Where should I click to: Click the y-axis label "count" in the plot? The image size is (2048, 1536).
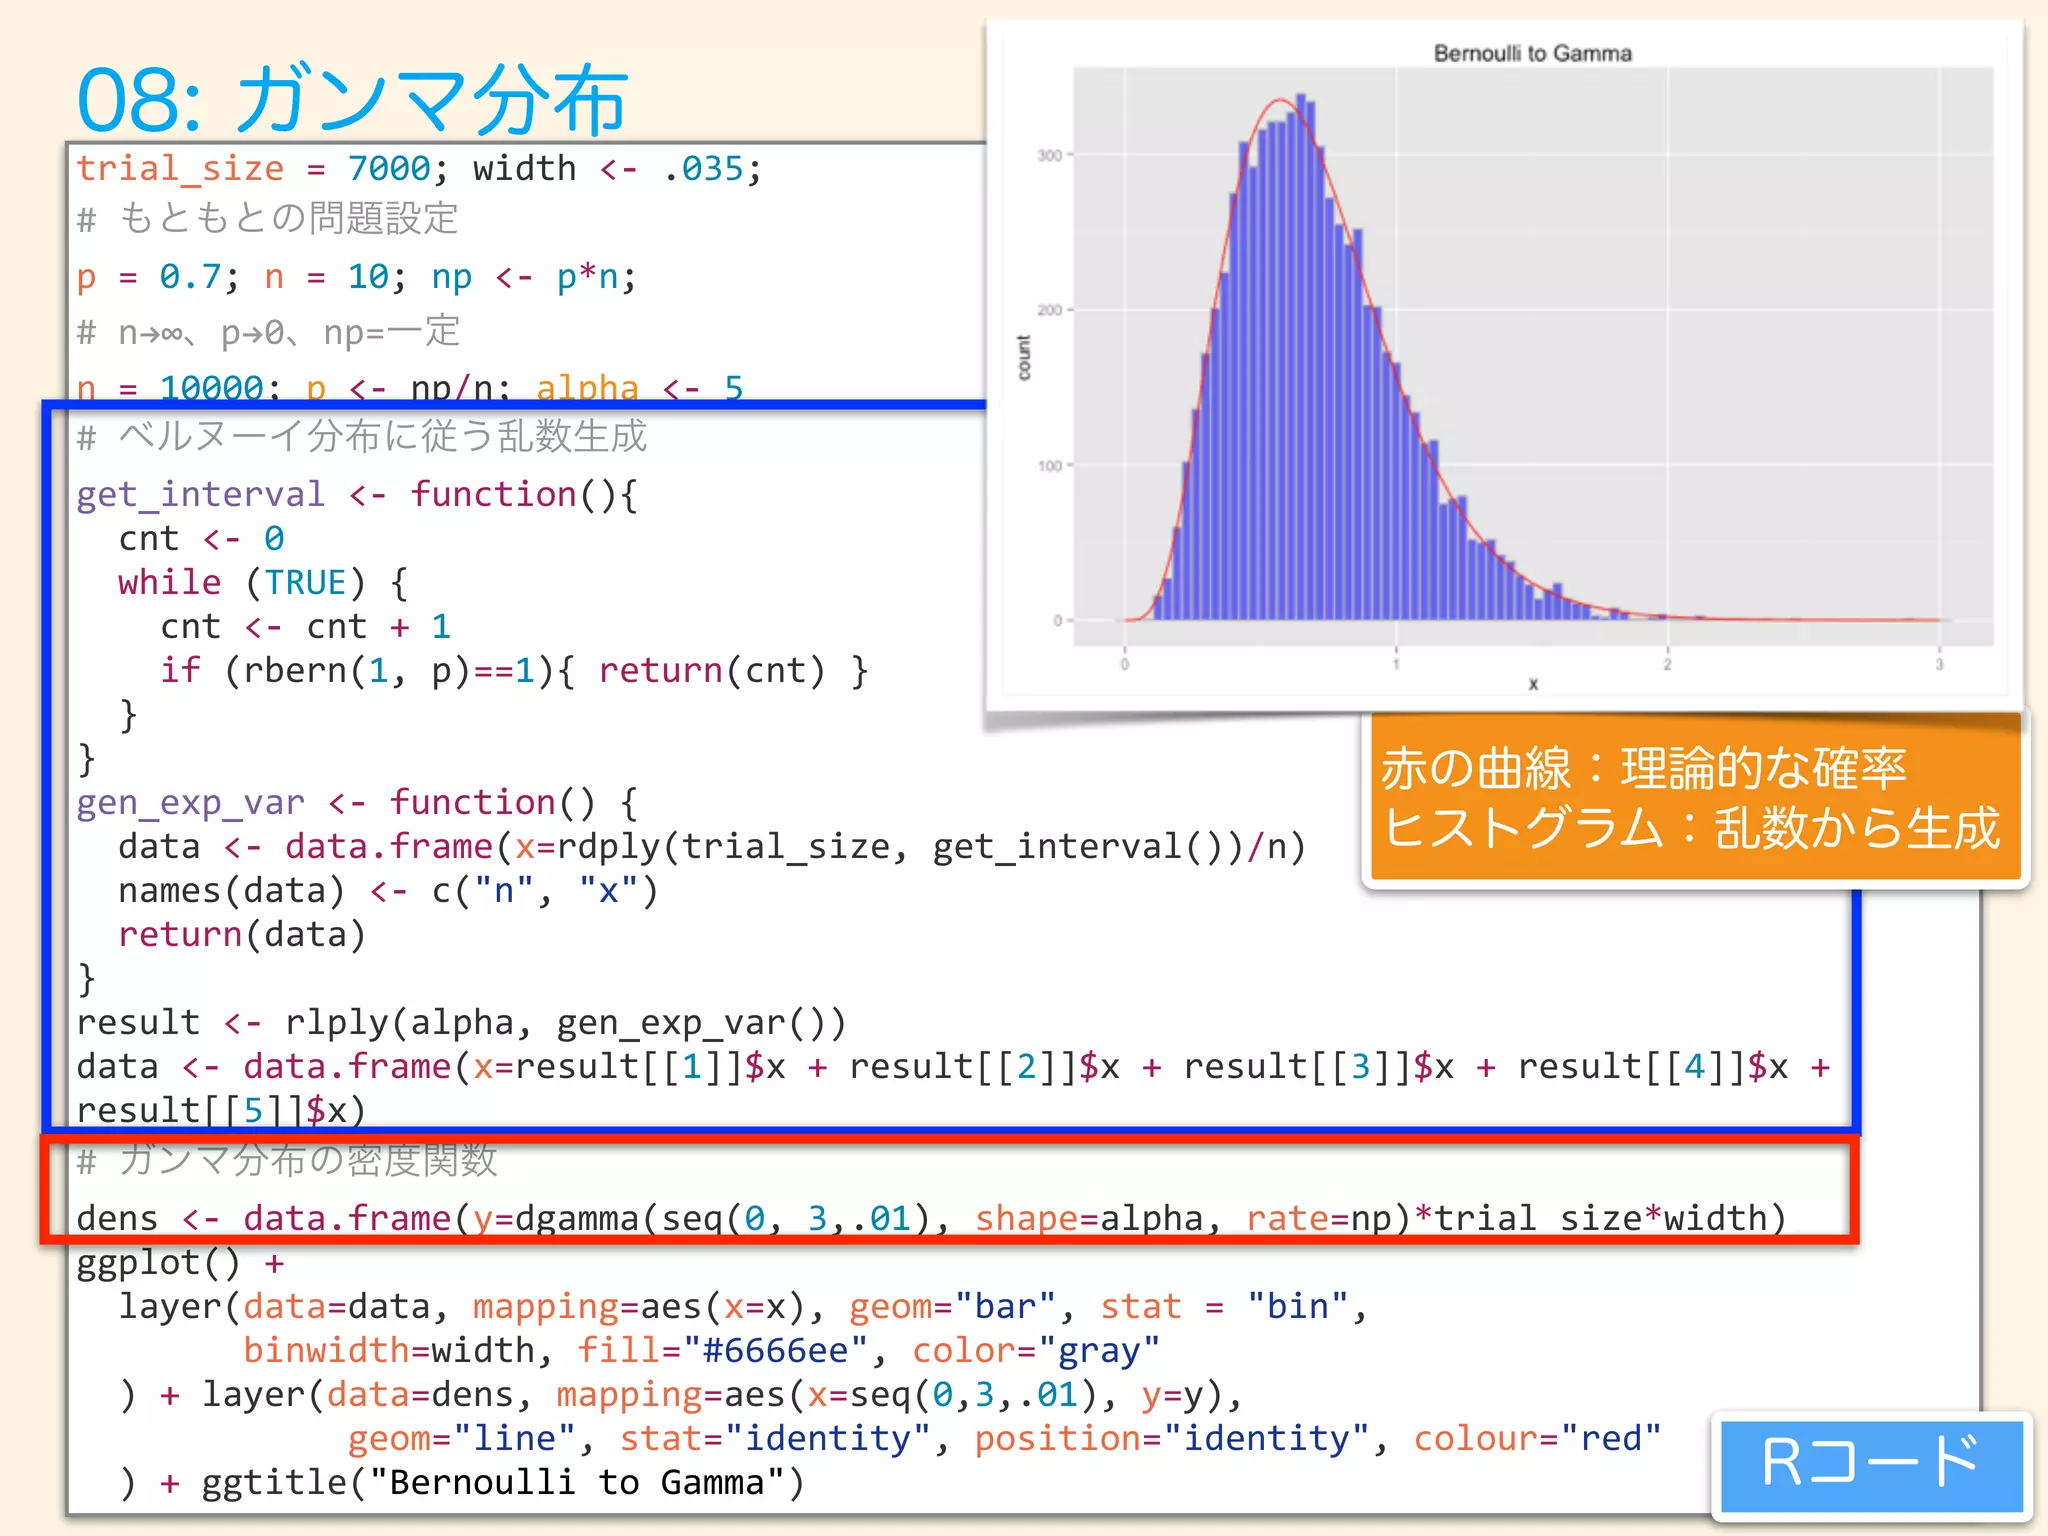(1023, 357)
